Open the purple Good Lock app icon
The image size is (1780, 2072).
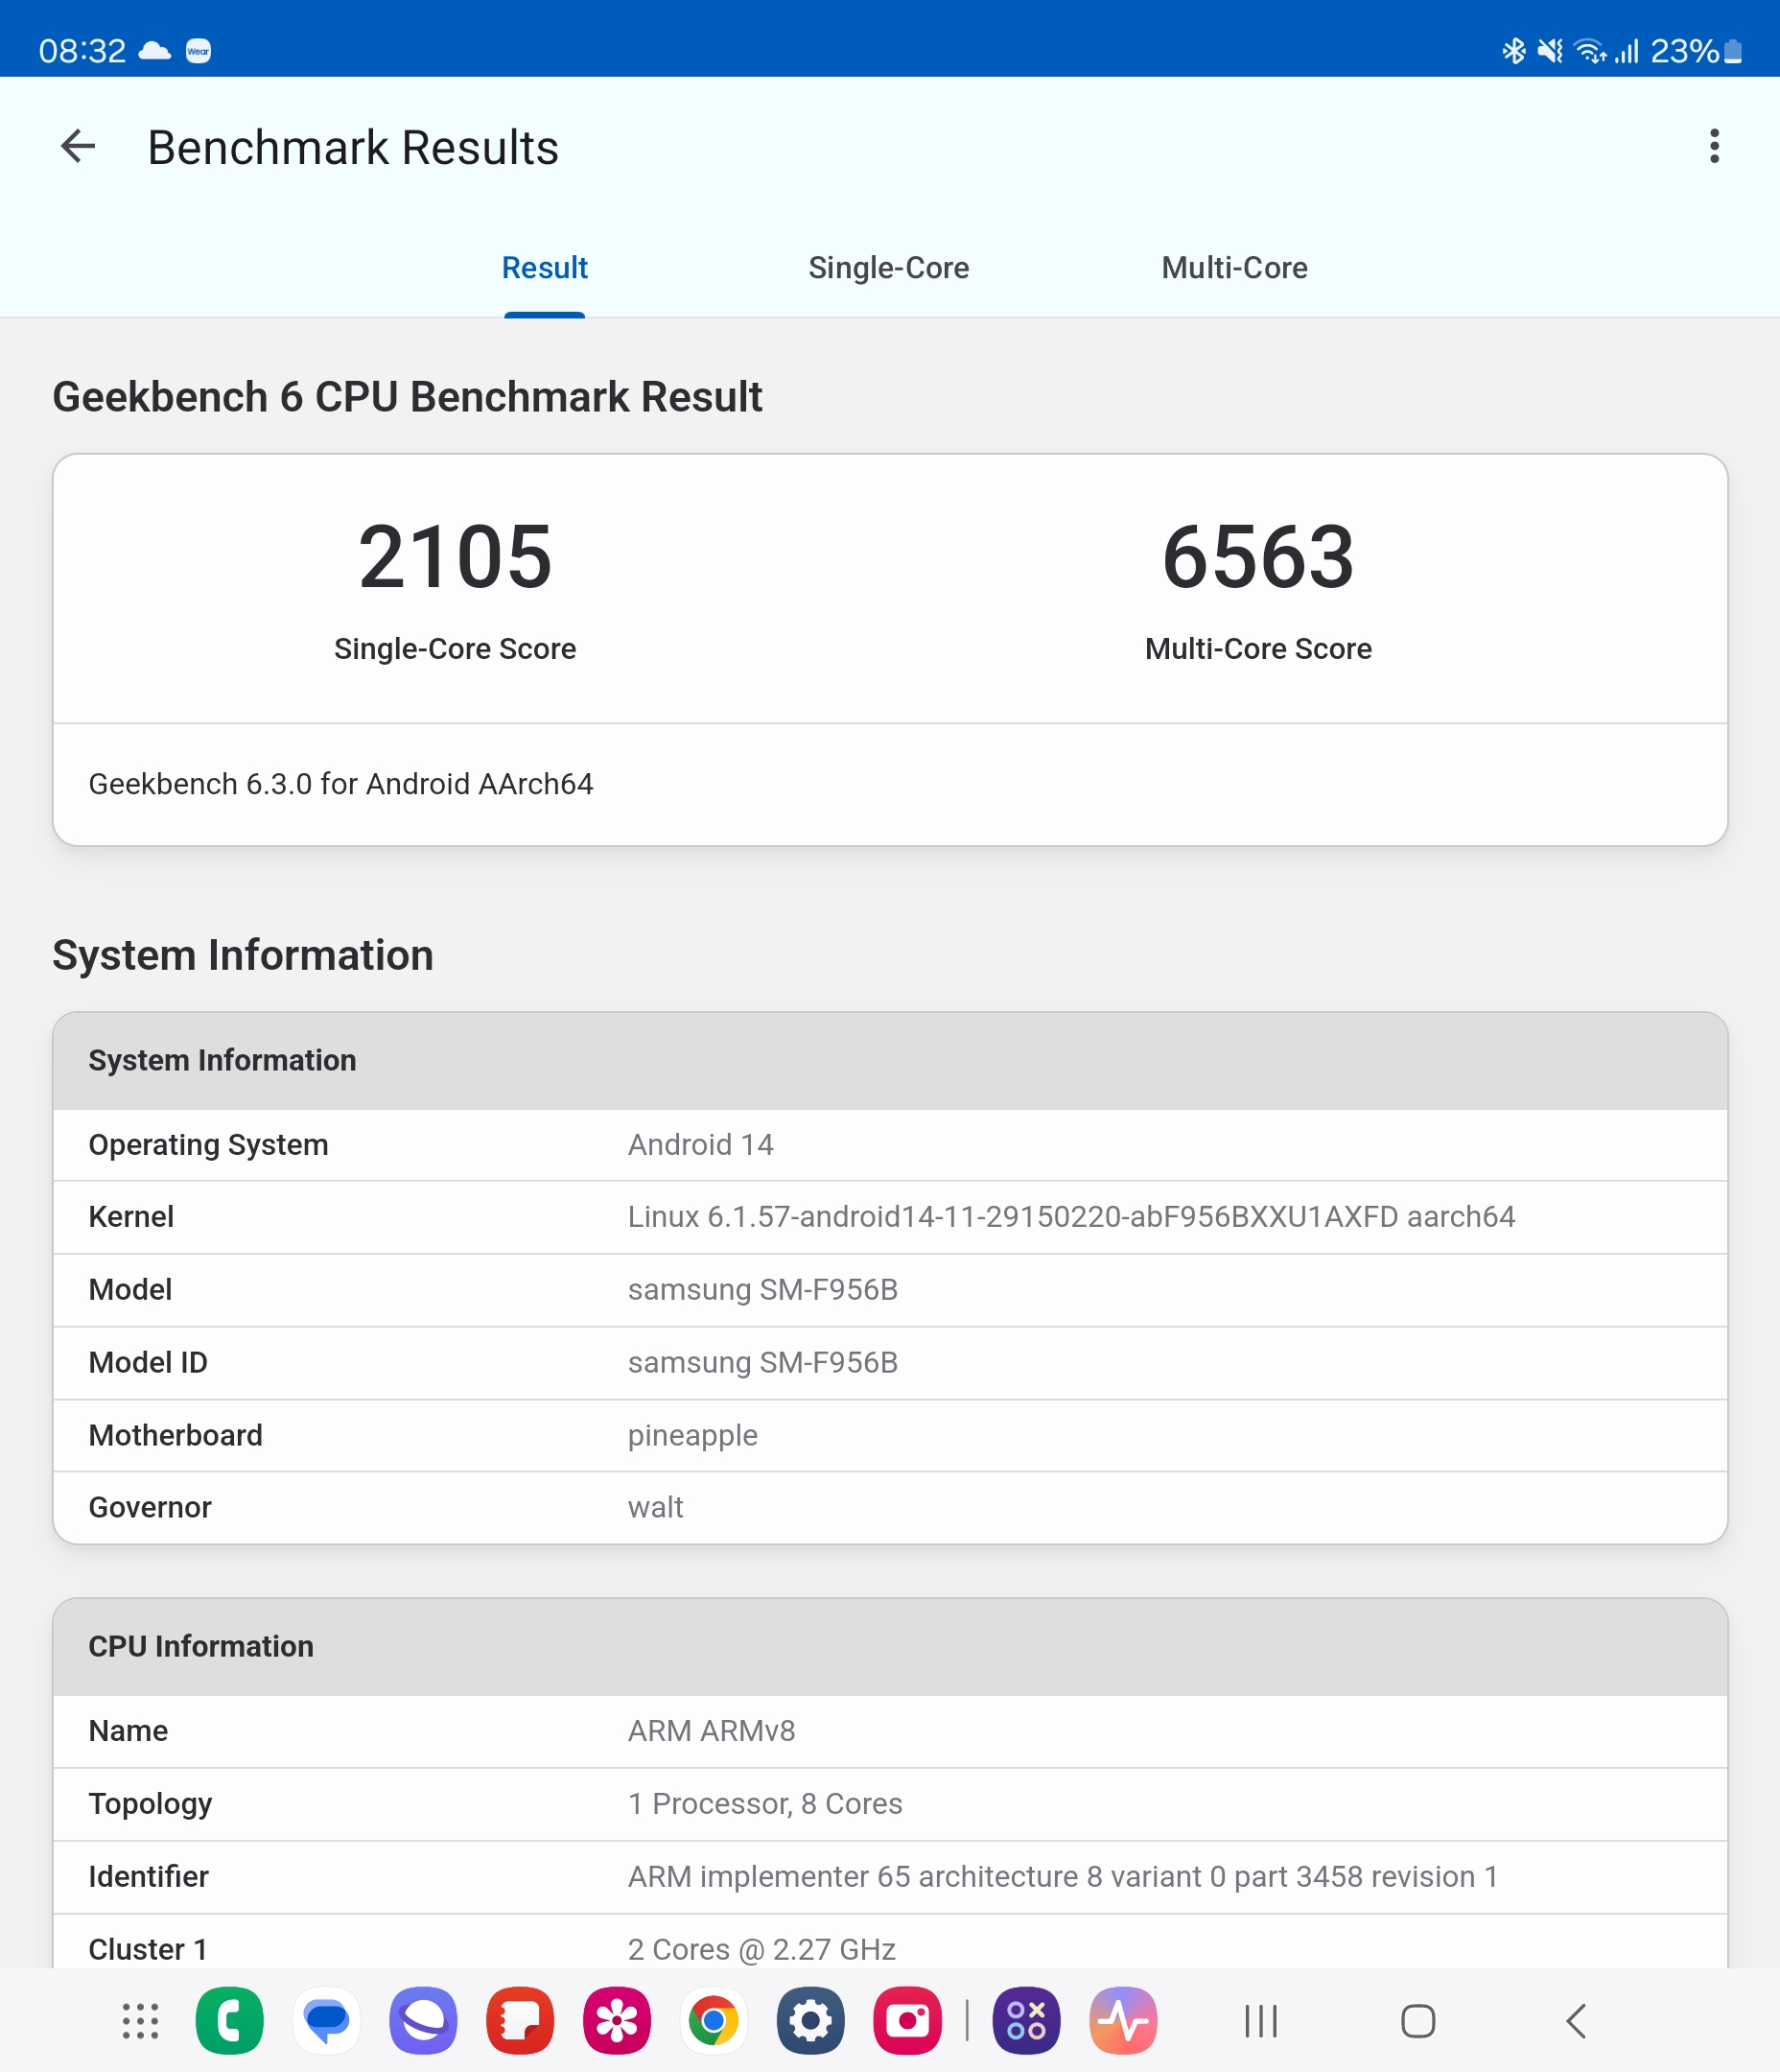click(1026, 2021)
